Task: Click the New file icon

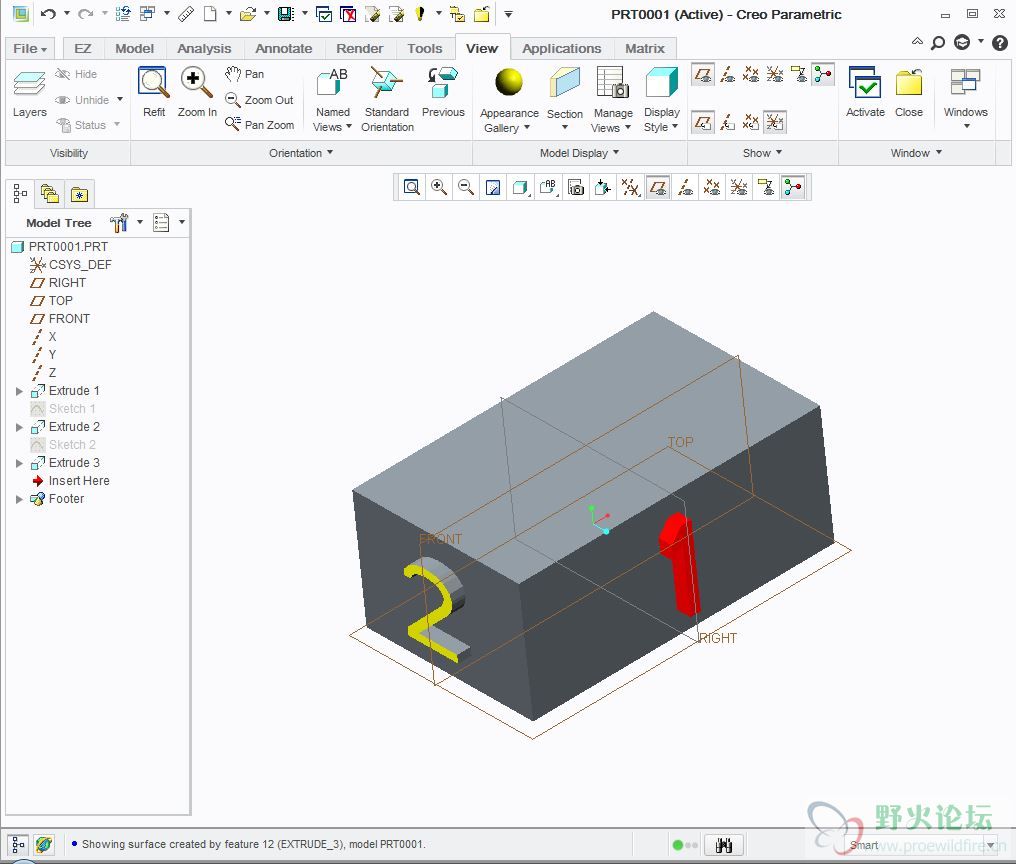Action: [x=210, y=14]
